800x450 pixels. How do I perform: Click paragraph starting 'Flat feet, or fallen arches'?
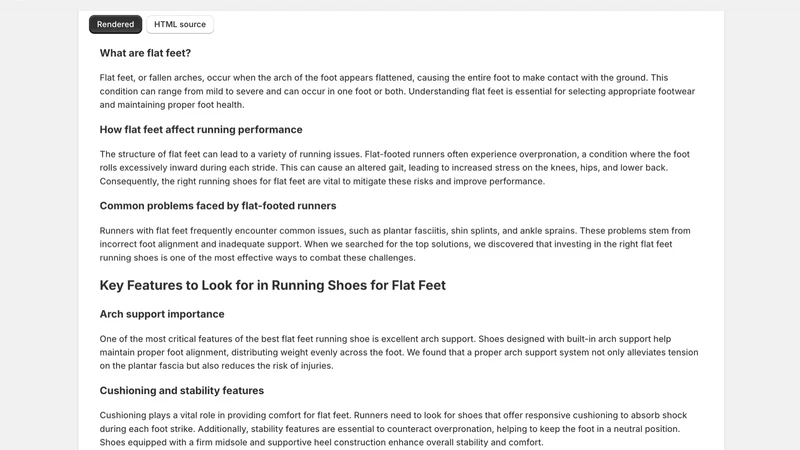(398, 91)
